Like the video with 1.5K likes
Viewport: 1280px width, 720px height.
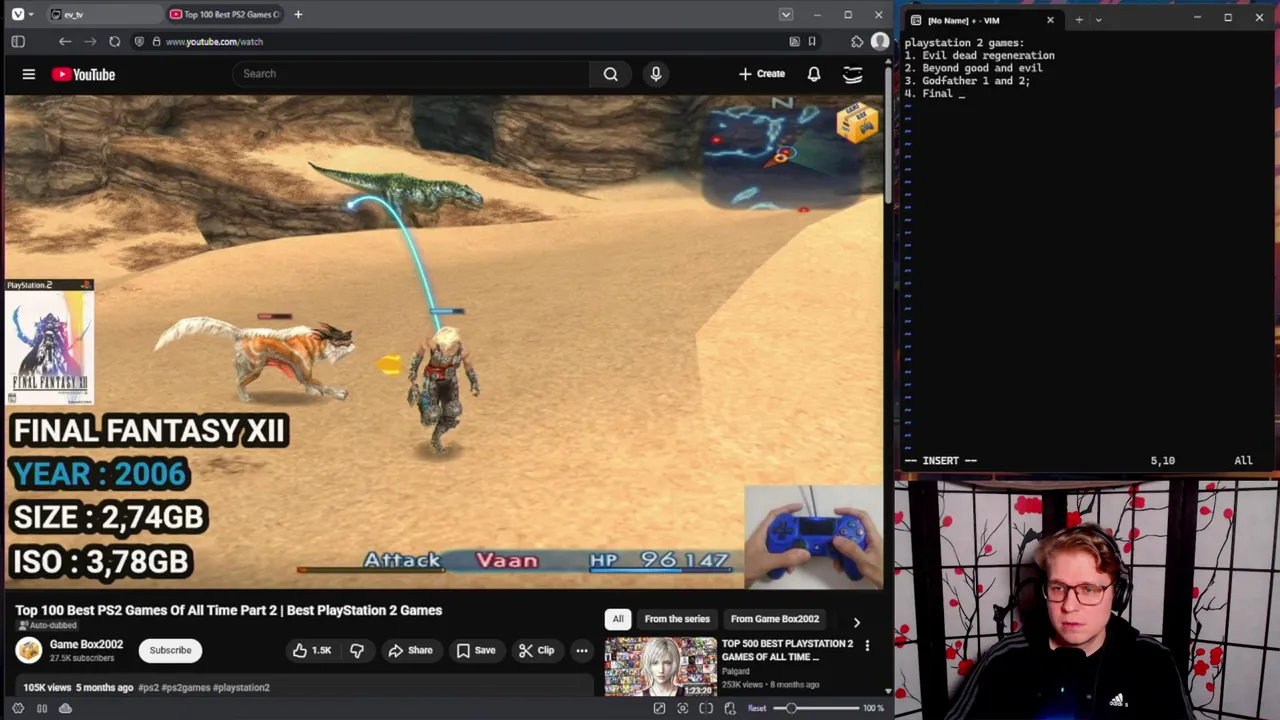(312, 650)
